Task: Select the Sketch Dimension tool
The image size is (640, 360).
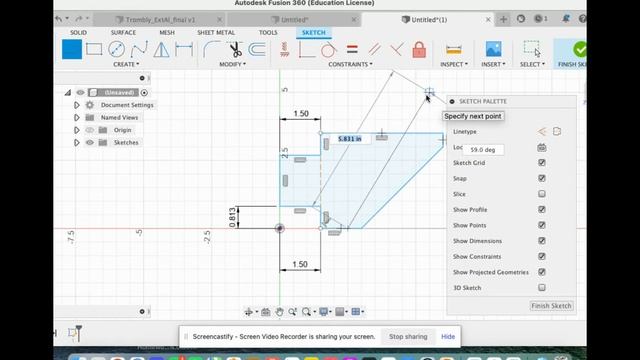Action: click(x=184, y=49)
